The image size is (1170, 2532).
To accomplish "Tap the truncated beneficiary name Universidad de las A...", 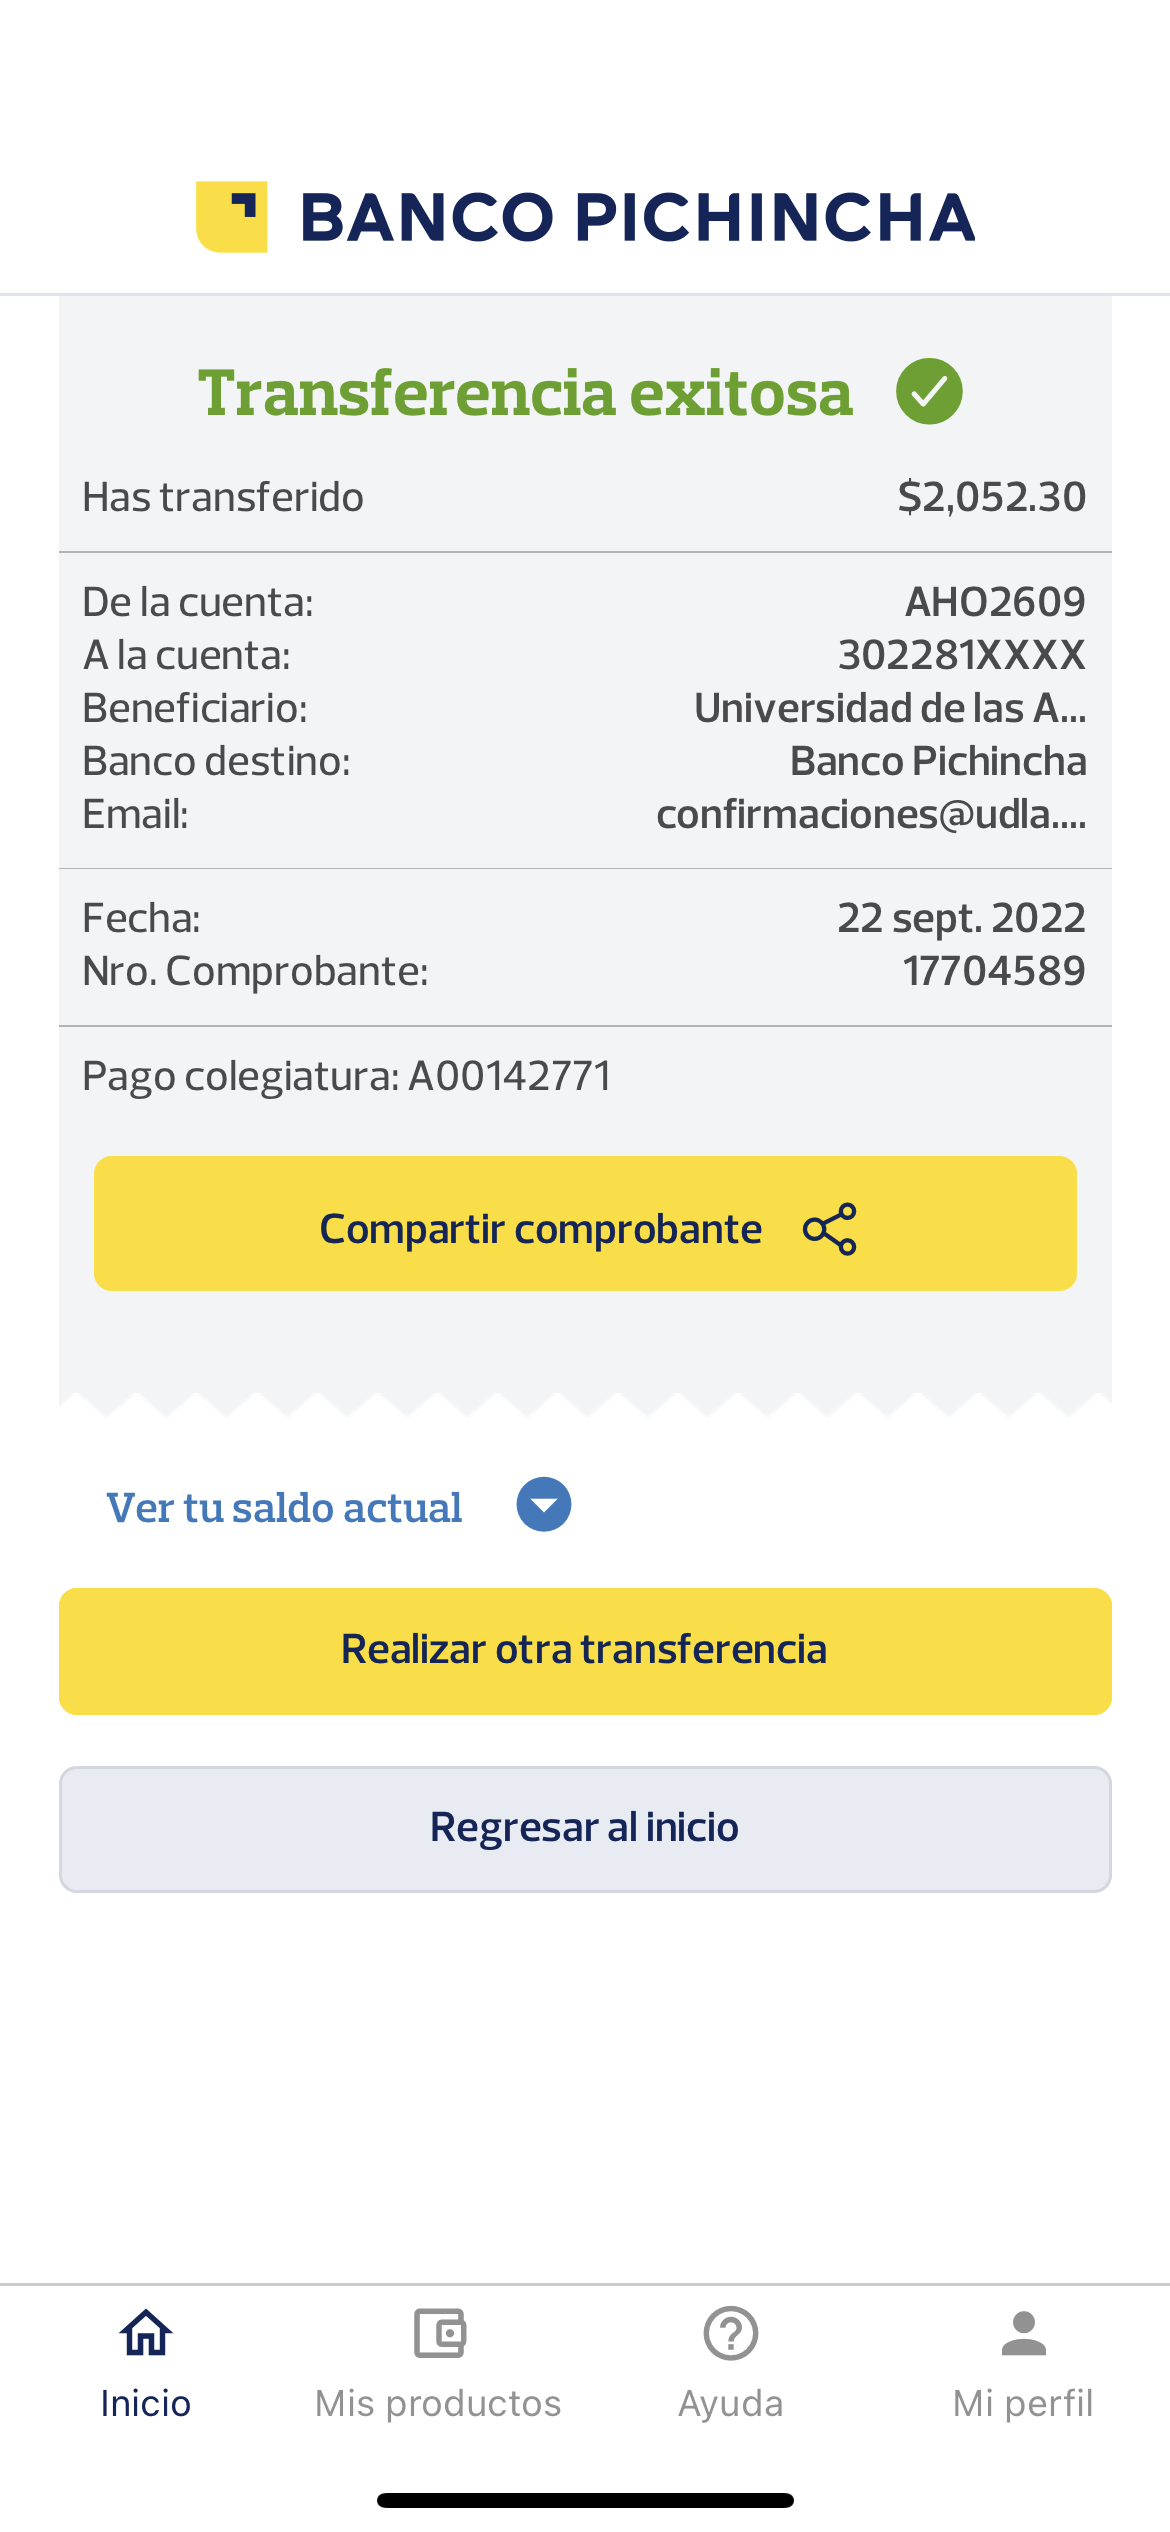I will point(890,709).
